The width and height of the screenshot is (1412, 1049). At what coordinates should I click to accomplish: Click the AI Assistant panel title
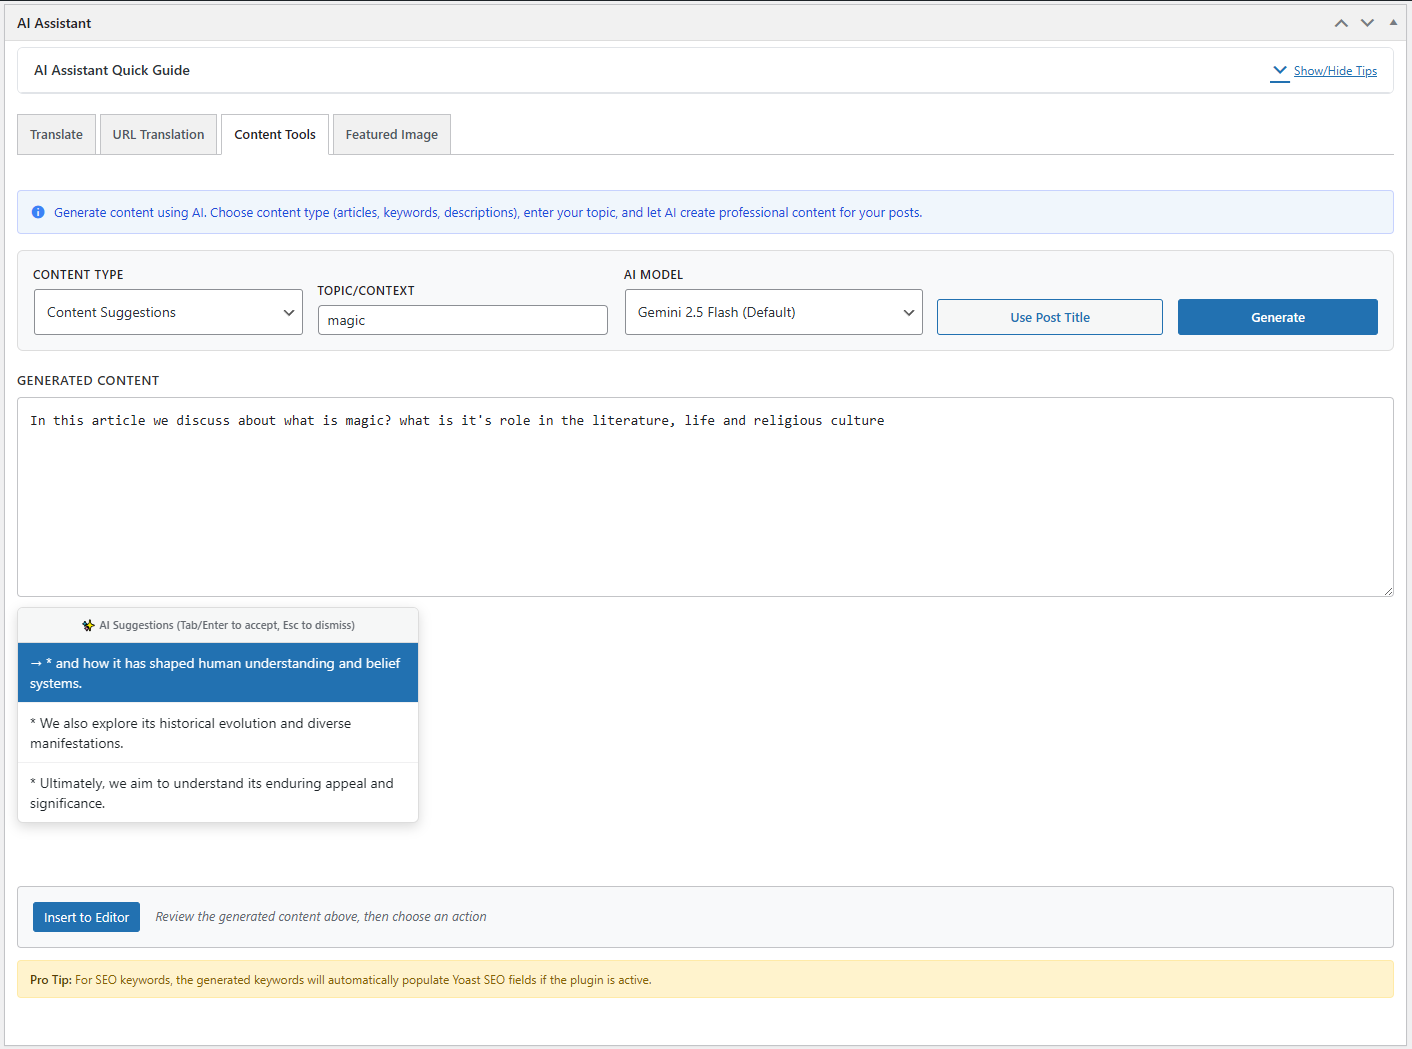pyautogui.click(x=54, y=23)
